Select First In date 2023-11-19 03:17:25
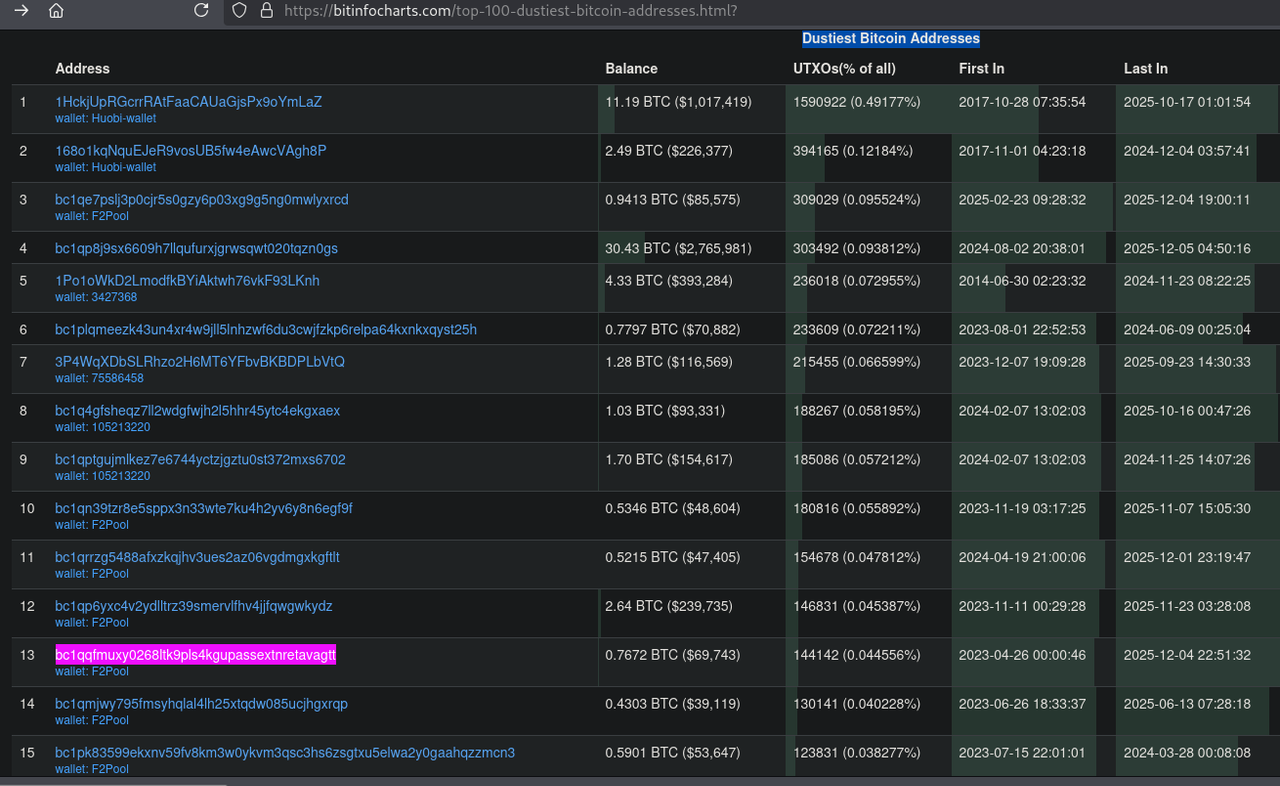Screen dimensions: 1280x786 (x=1022, y=509)
